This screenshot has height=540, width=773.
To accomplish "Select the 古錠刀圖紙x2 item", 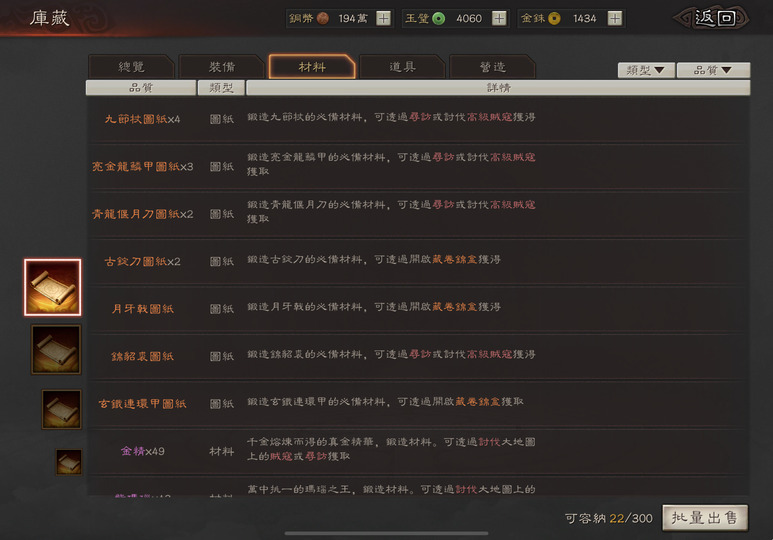I will 418,261.
